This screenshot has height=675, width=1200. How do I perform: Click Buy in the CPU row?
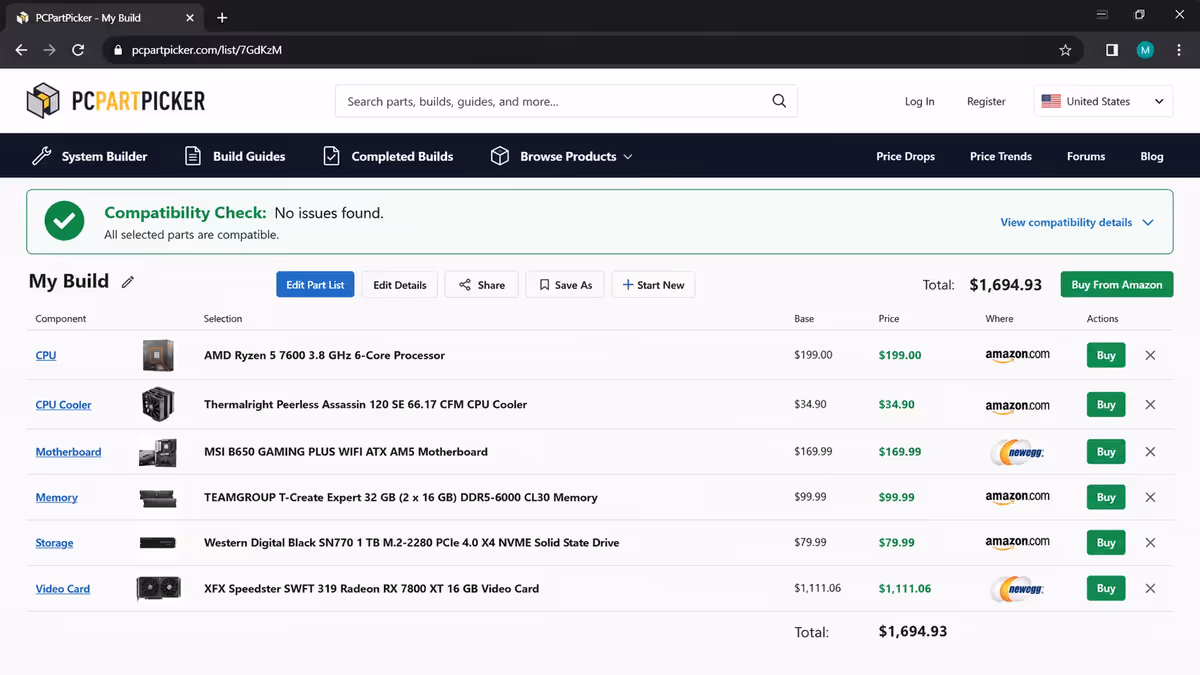tap(1106, 355)
